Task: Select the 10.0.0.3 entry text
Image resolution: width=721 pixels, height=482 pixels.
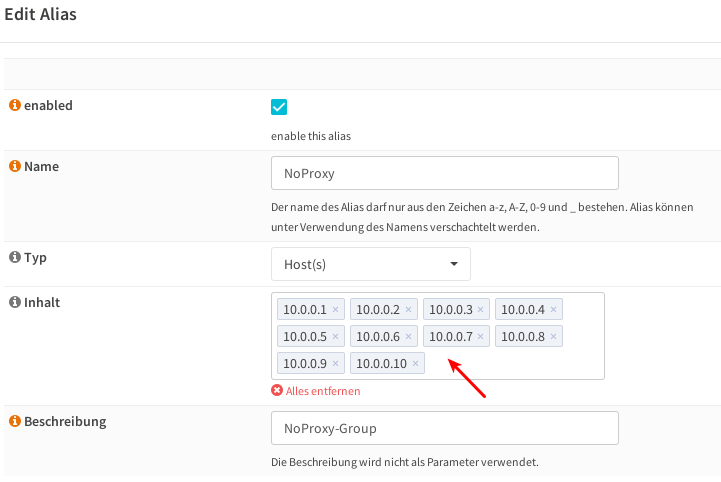Action: point(451,310)
